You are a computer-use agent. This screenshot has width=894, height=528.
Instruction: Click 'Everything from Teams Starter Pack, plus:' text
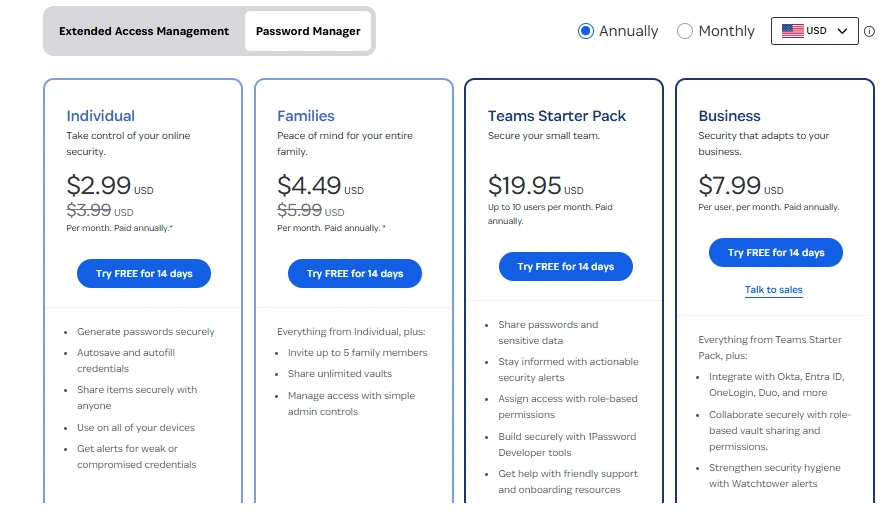pyautogui.click(x=770, y=348)
